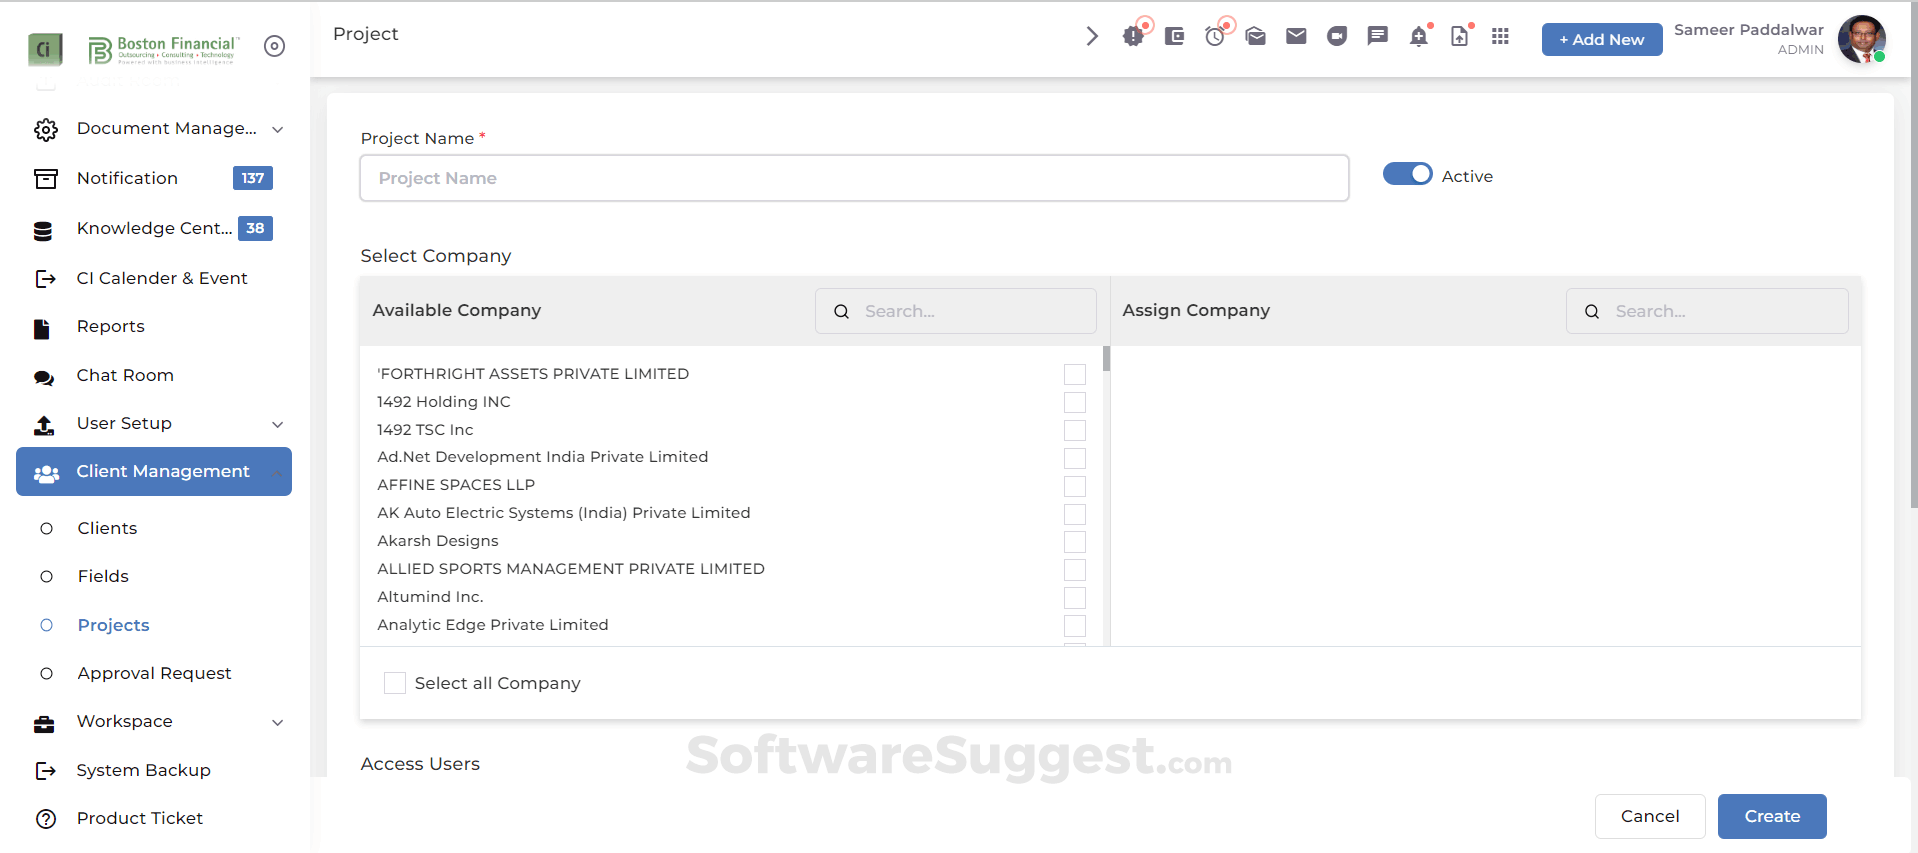The width and height of the screenshot is (1918, 853).
Task: Click the alarm clock icon in header
Action: [1214, 36]
